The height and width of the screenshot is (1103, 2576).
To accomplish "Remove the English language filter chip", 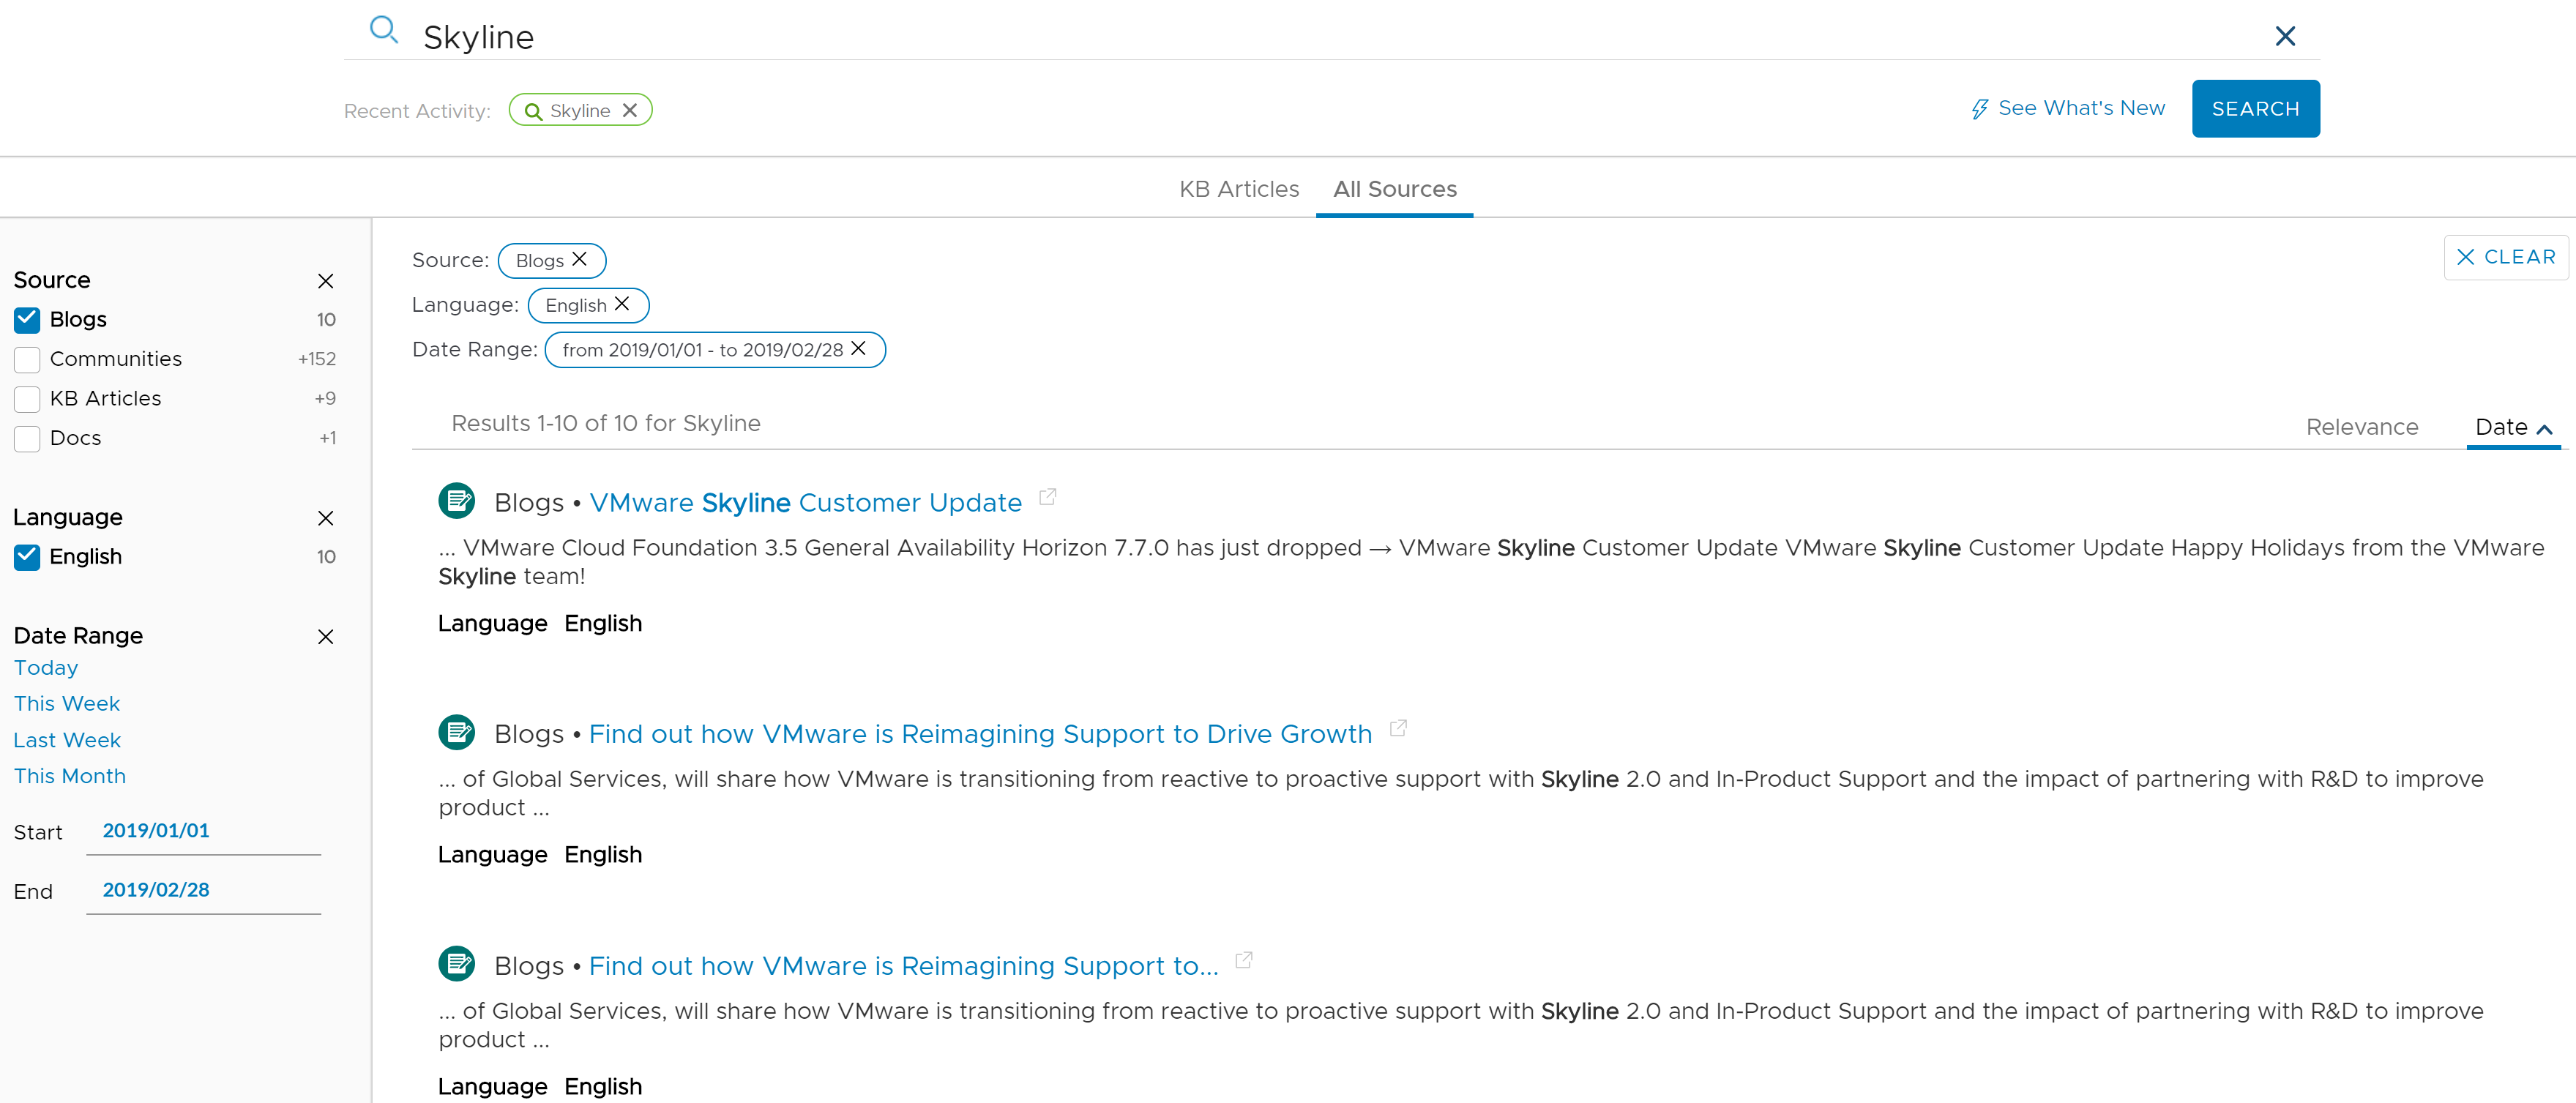I will coord(622,304).
